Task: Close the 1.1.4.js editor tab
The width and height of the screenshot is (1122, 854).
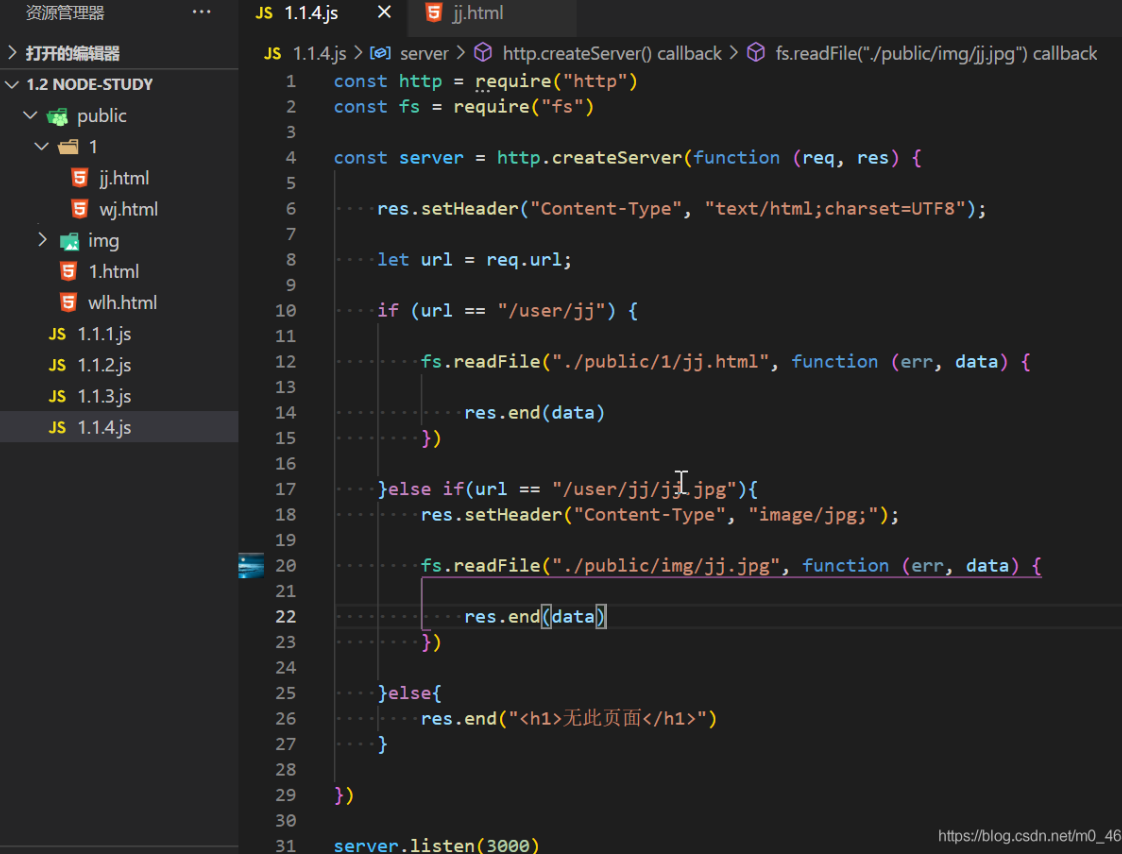Action: tap(384, 13)
